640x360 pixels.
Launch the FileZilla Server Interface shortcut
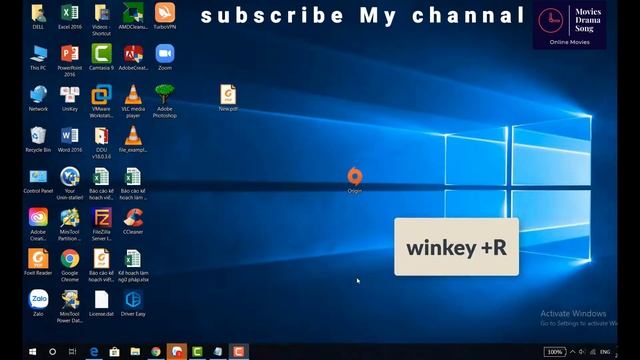[101, 224]
